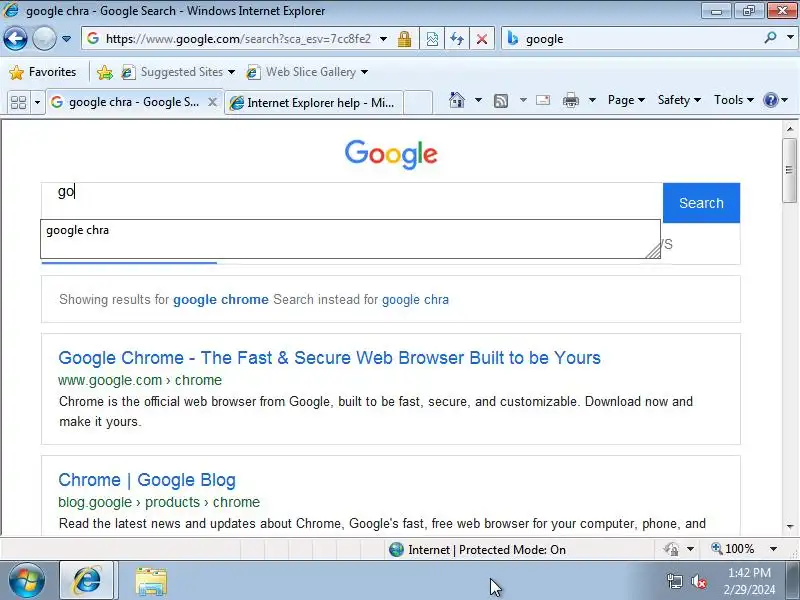Click the Google logo

[x=391, y=154]
